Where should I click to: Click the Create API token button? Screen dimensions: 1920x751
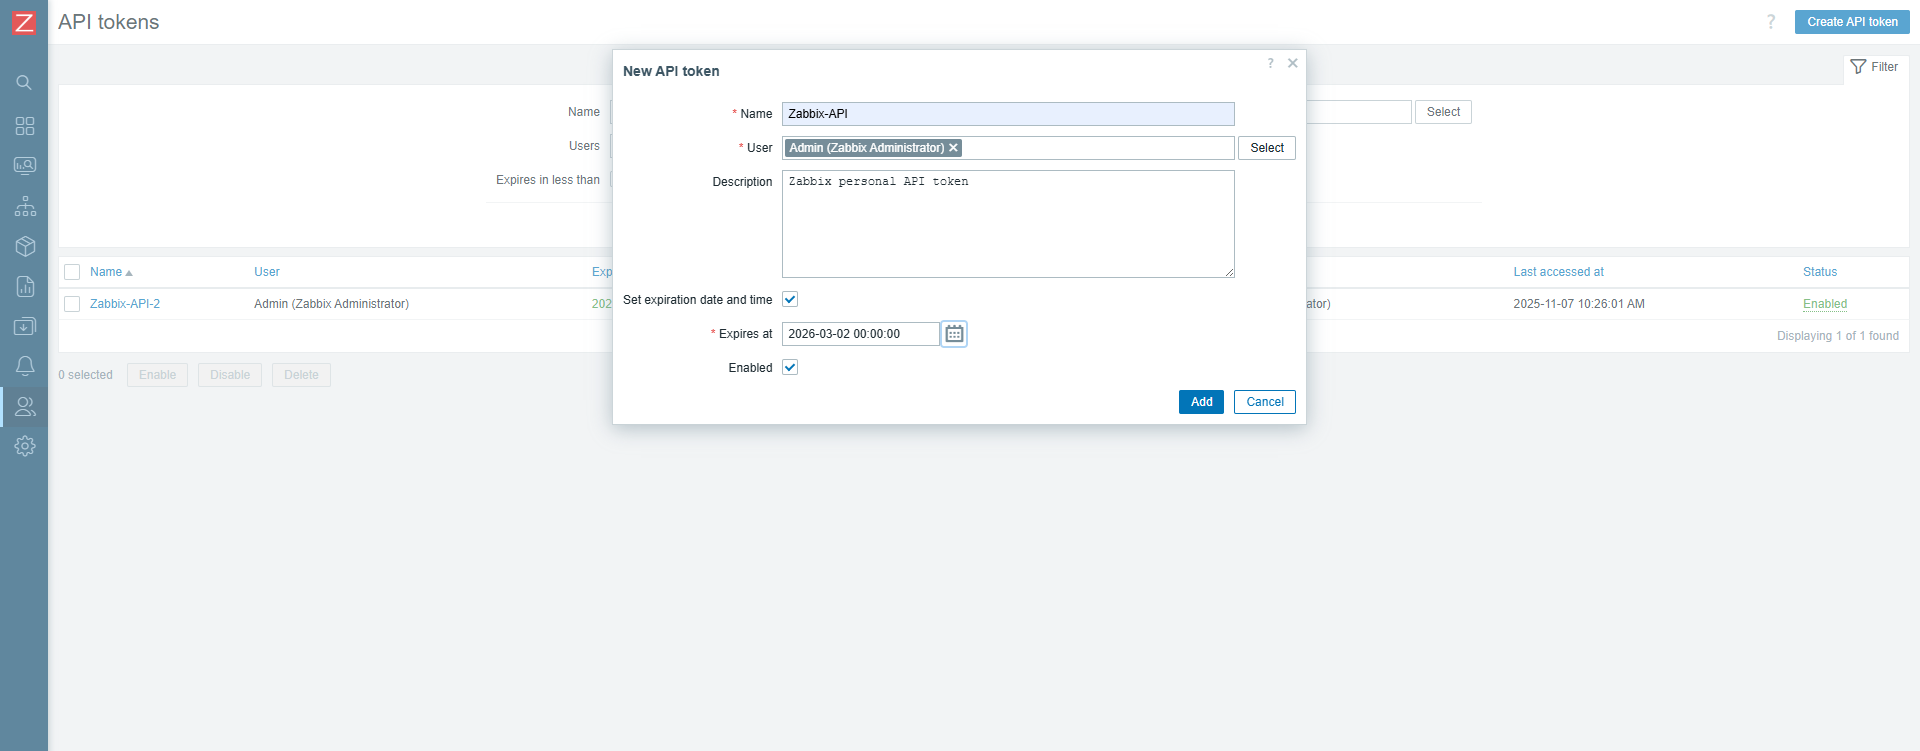point(1852,22)
